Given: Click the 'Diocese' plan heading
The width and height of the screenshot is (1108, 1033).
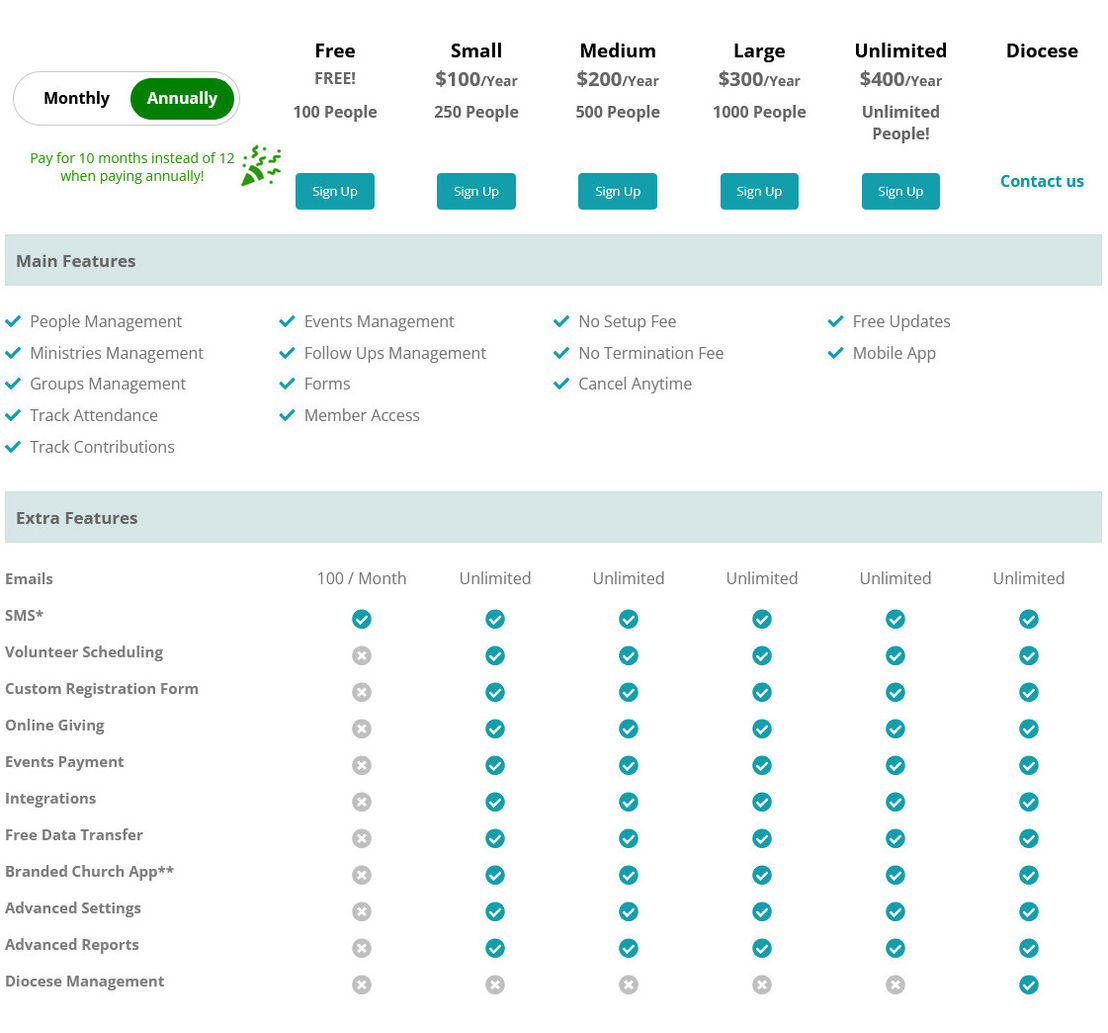Looking at the screenshot, I should [x=1042, y=51].
